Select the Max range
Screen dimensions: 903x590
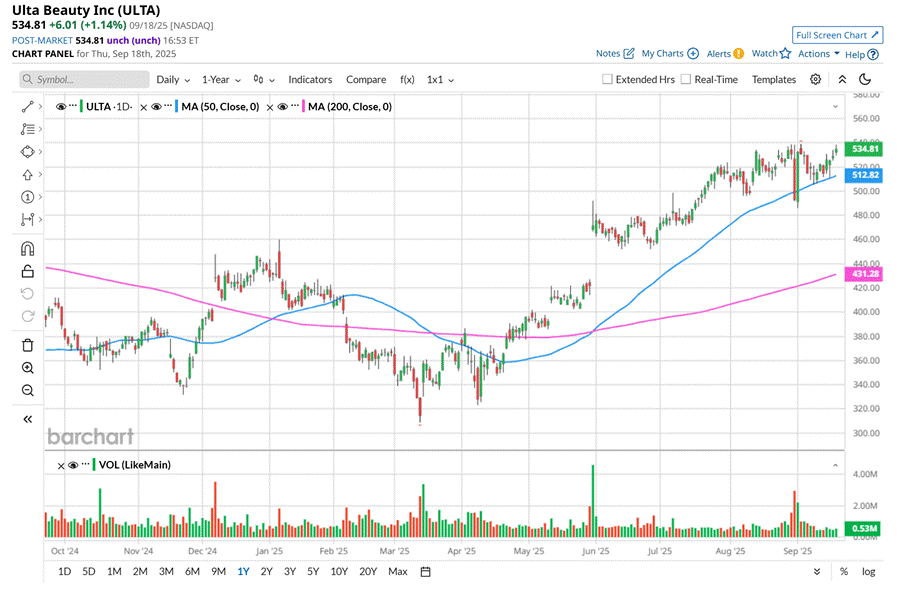(397, 572)
